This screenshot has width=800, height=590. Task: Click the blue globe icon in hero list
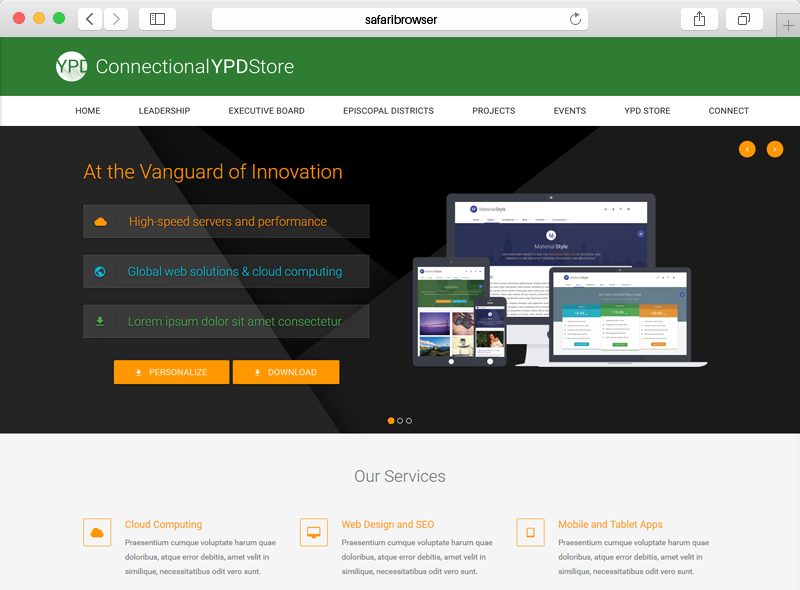tap(100, 272)
